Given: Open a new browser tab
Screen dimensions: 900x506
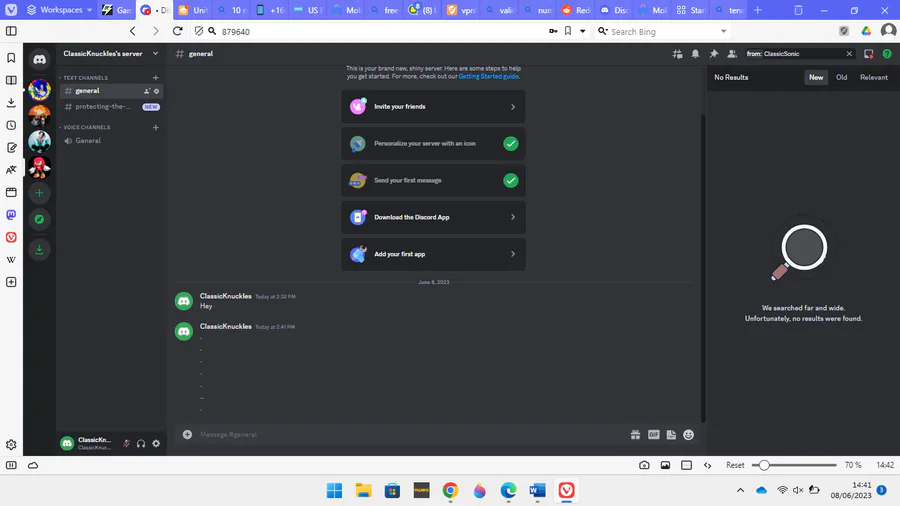Looking at the screenshot, I should [x=758, y=10].
